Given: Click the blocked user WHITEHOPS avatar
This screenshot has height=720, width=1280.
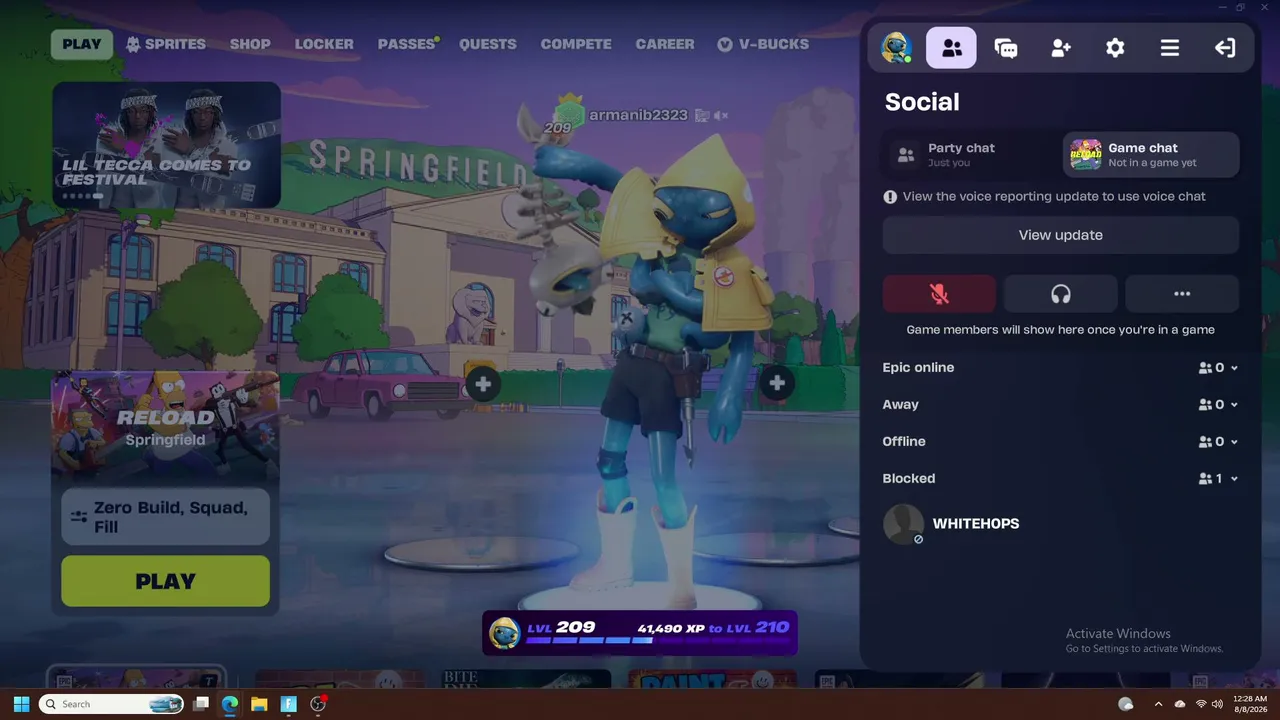Looking at the screenshot, I should tap(903, 524).
